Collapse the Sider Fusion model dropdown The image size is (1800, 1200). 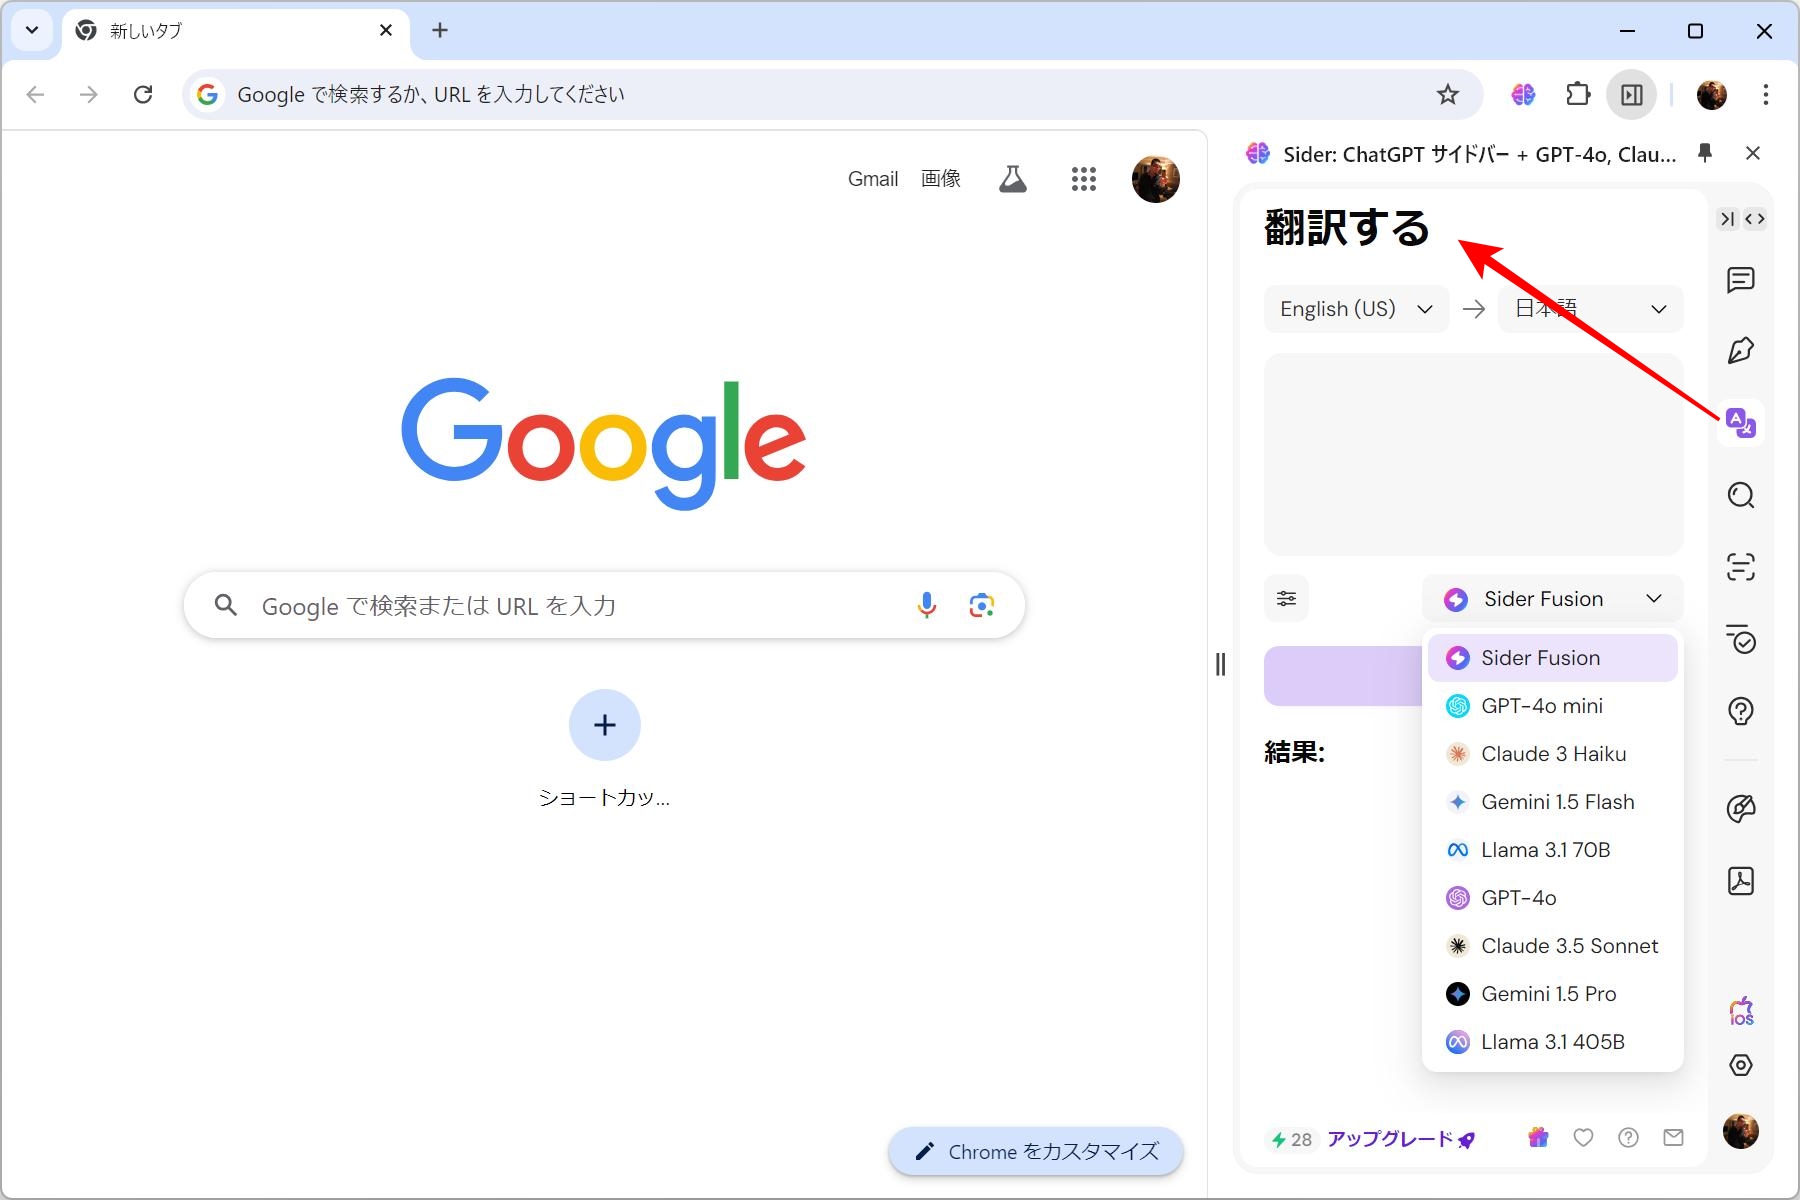pos(1552,599)
